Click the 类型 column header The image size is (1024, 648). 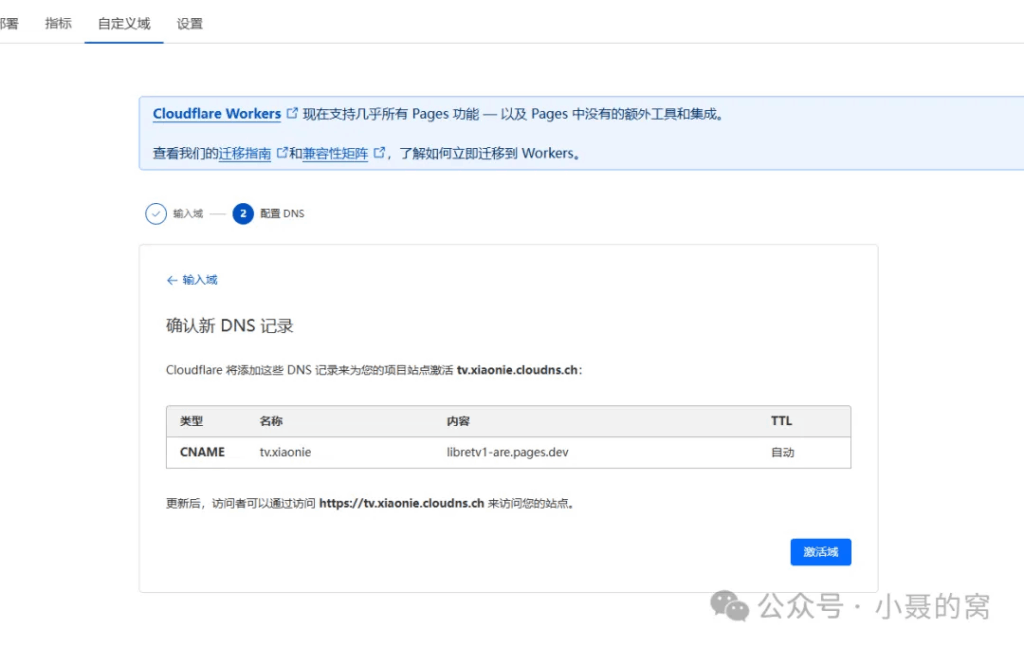[191, 421]
